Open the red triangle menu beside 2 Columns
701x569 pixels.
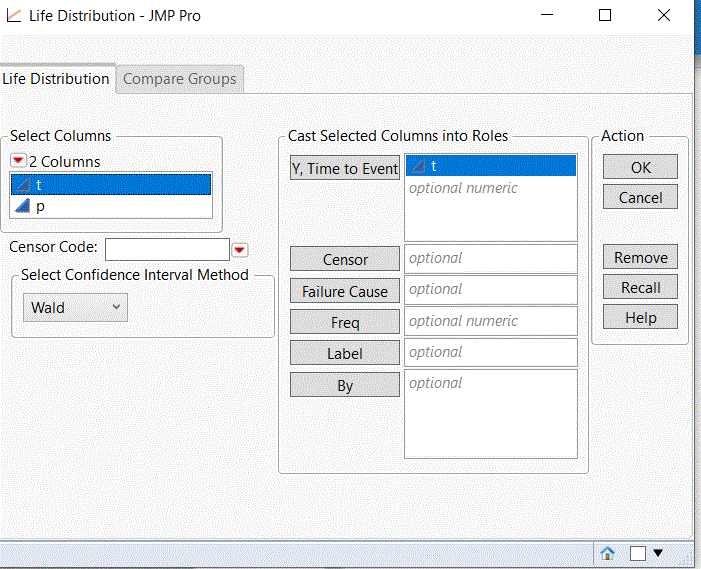click(18, 161)
